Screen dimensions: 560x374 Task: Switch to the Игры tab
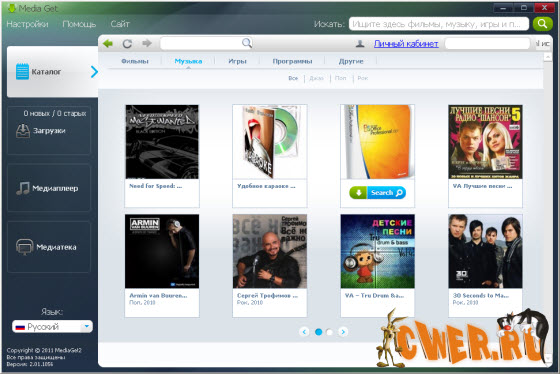pyautogui.click(x=238, y=61)
